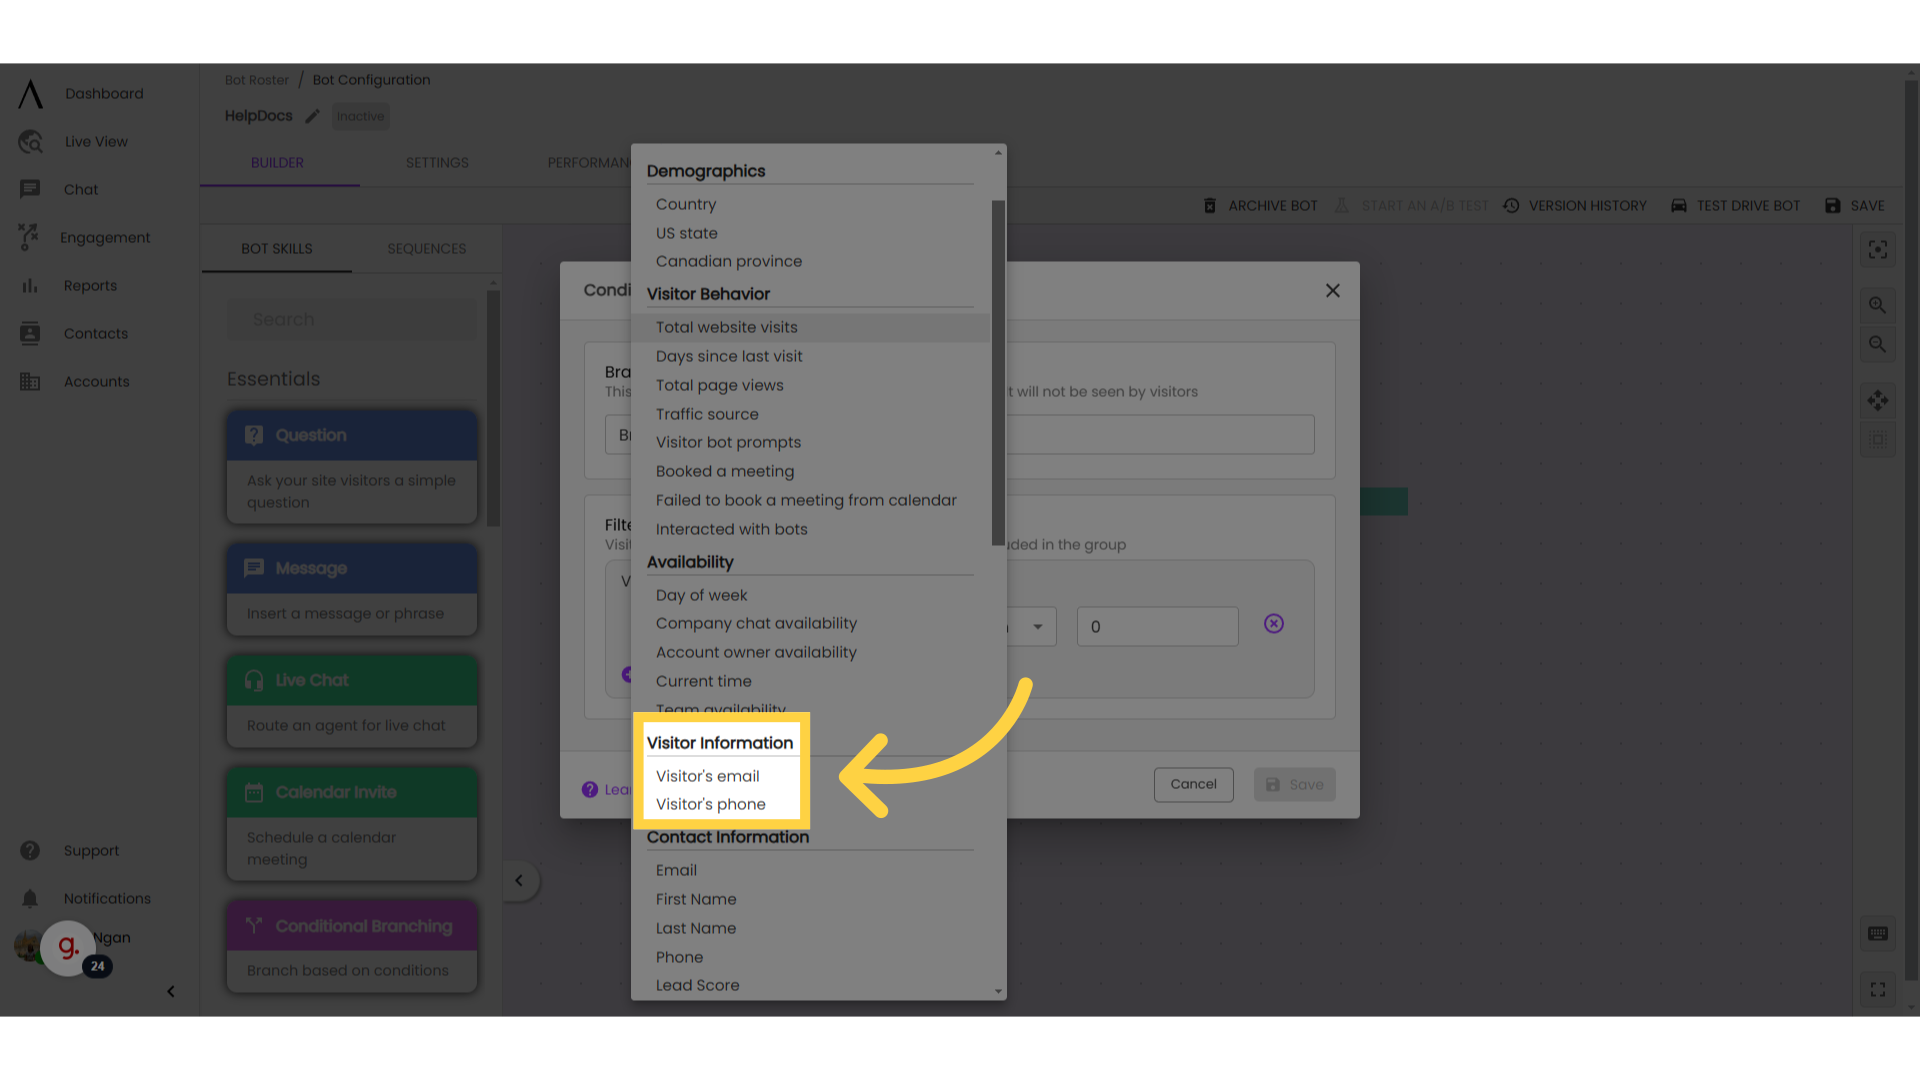Click the Live View sidebar icon

click(x=30, y=141)
